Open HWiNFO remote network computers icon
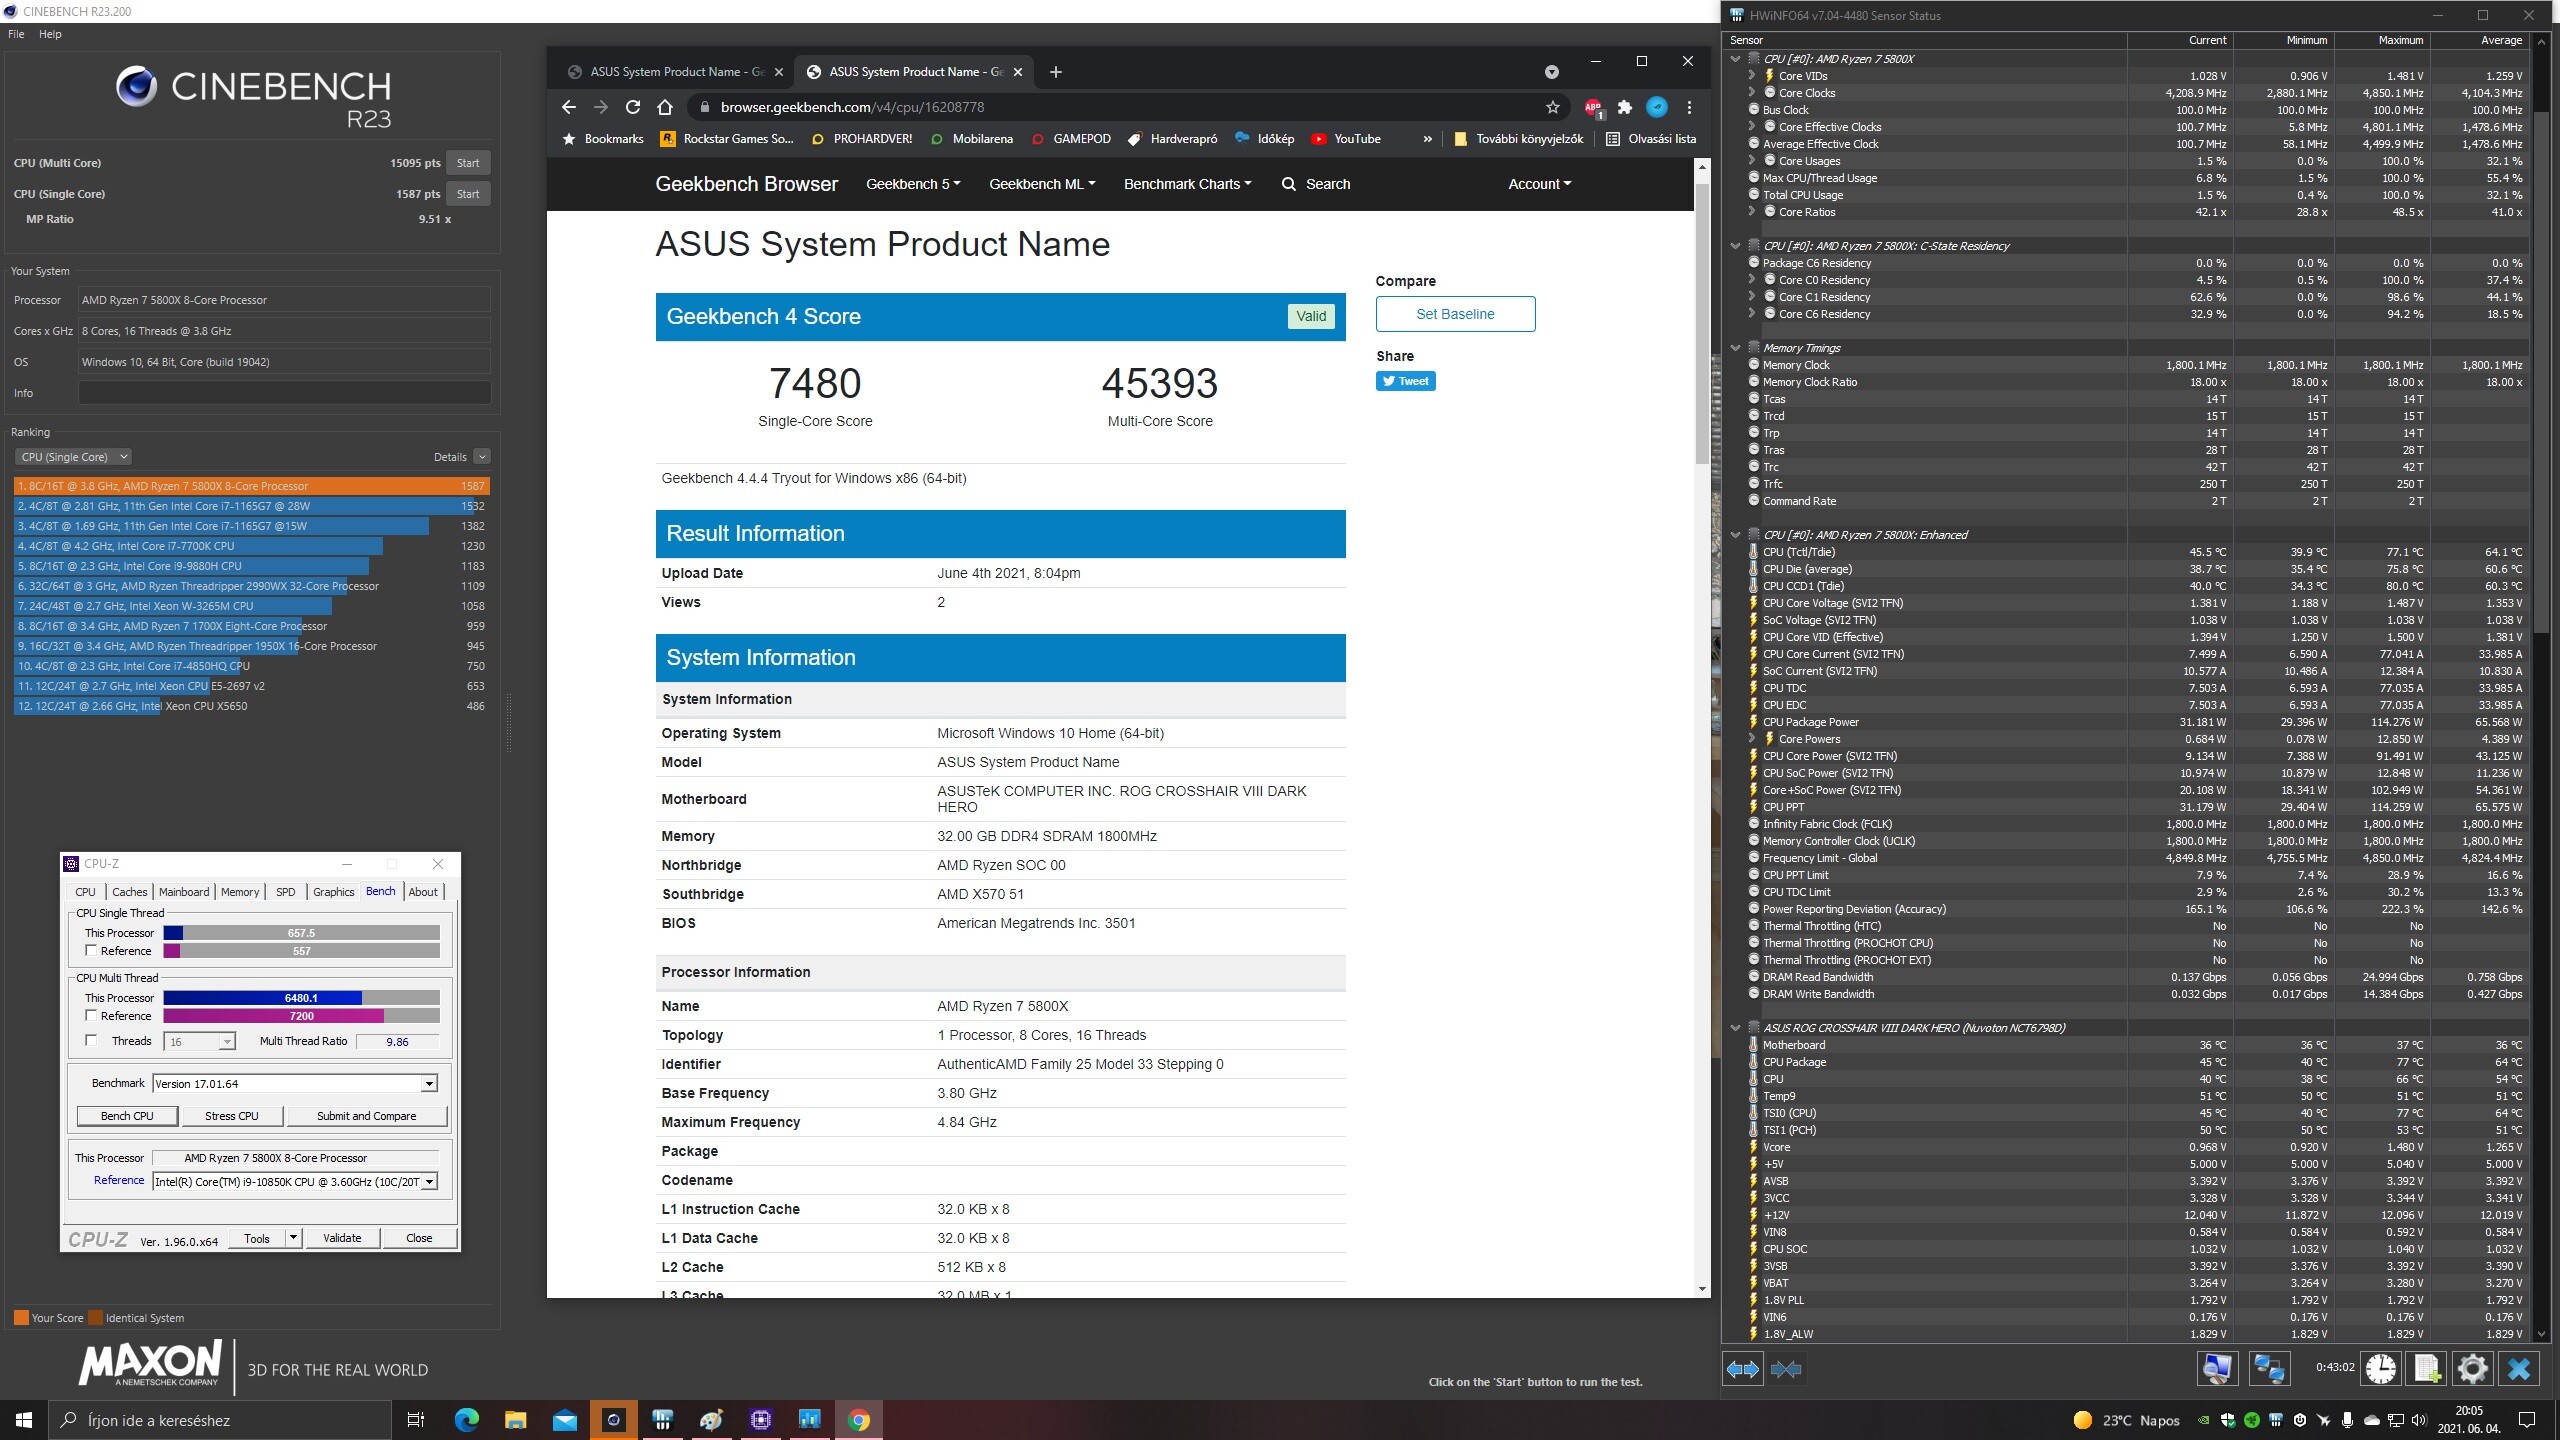This screenshot has height=1440, width=2560. (x=2269, y=1368)
